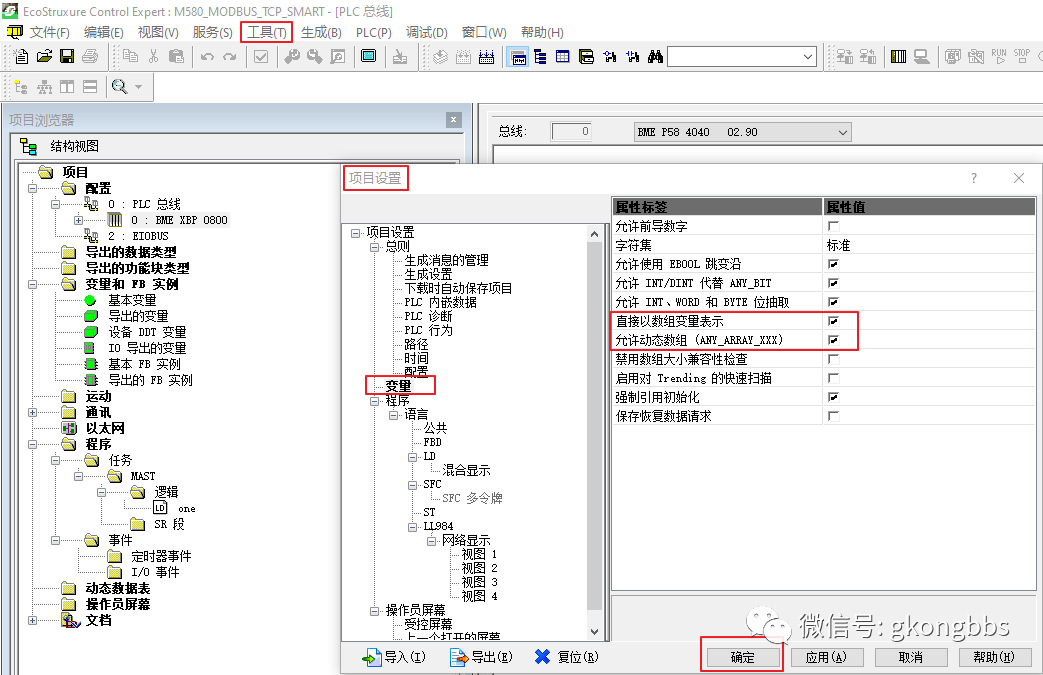Click the 帮助(H) button in dialog
The width and height of the screenshot is (1043, 675).
[994, 658]
